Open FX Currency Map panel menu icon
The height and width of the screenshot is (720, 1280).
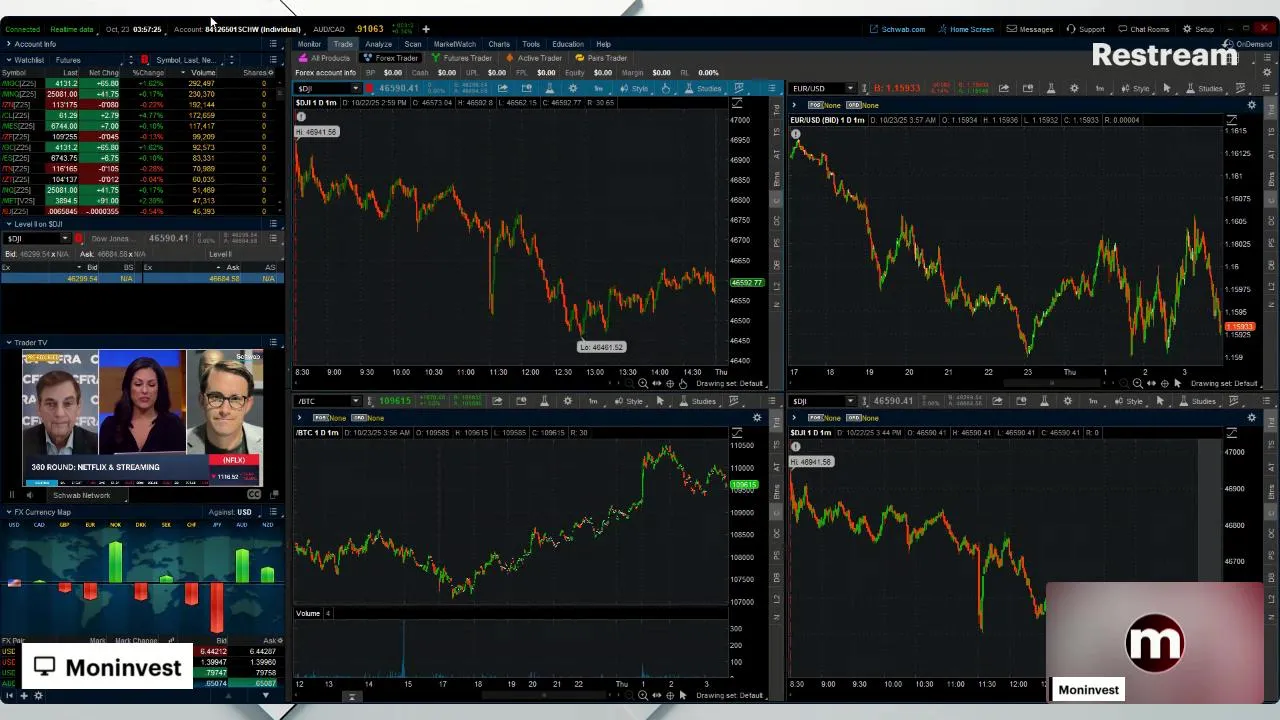coord(273,512)
